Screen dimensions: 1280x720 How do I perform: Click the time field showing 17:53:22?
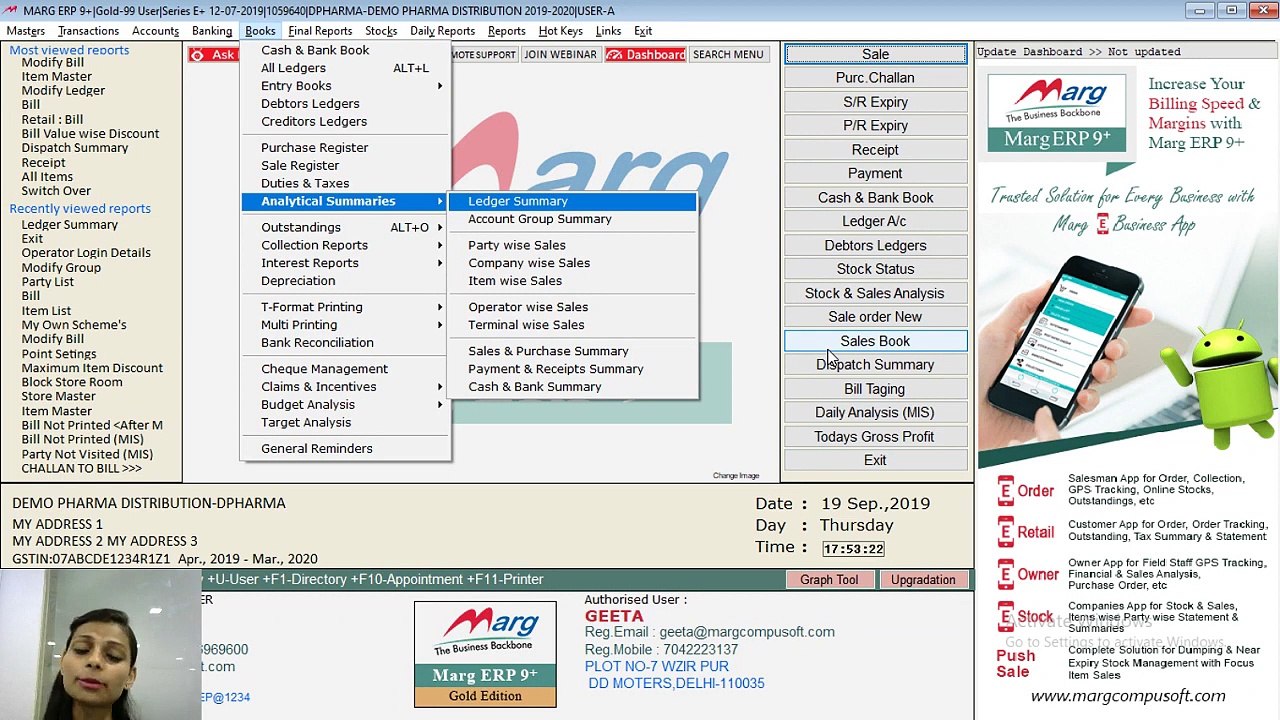click(853, 549)
